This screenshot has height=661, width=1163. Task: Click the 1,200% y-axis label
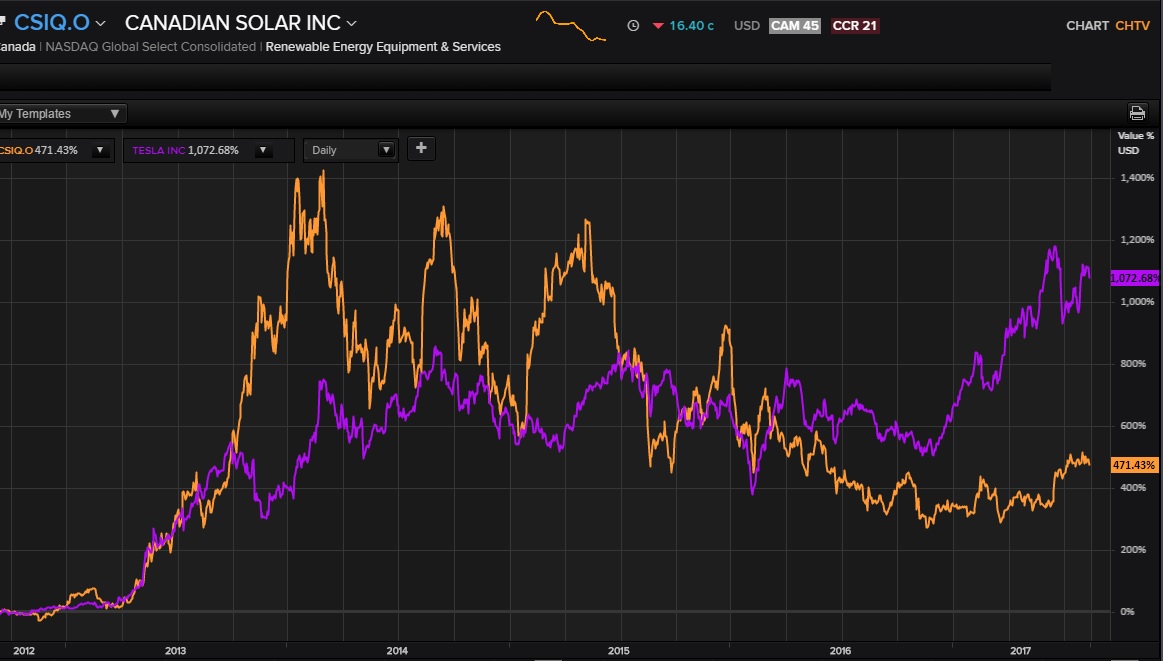pyautogui.click(x=1137, y=240)
